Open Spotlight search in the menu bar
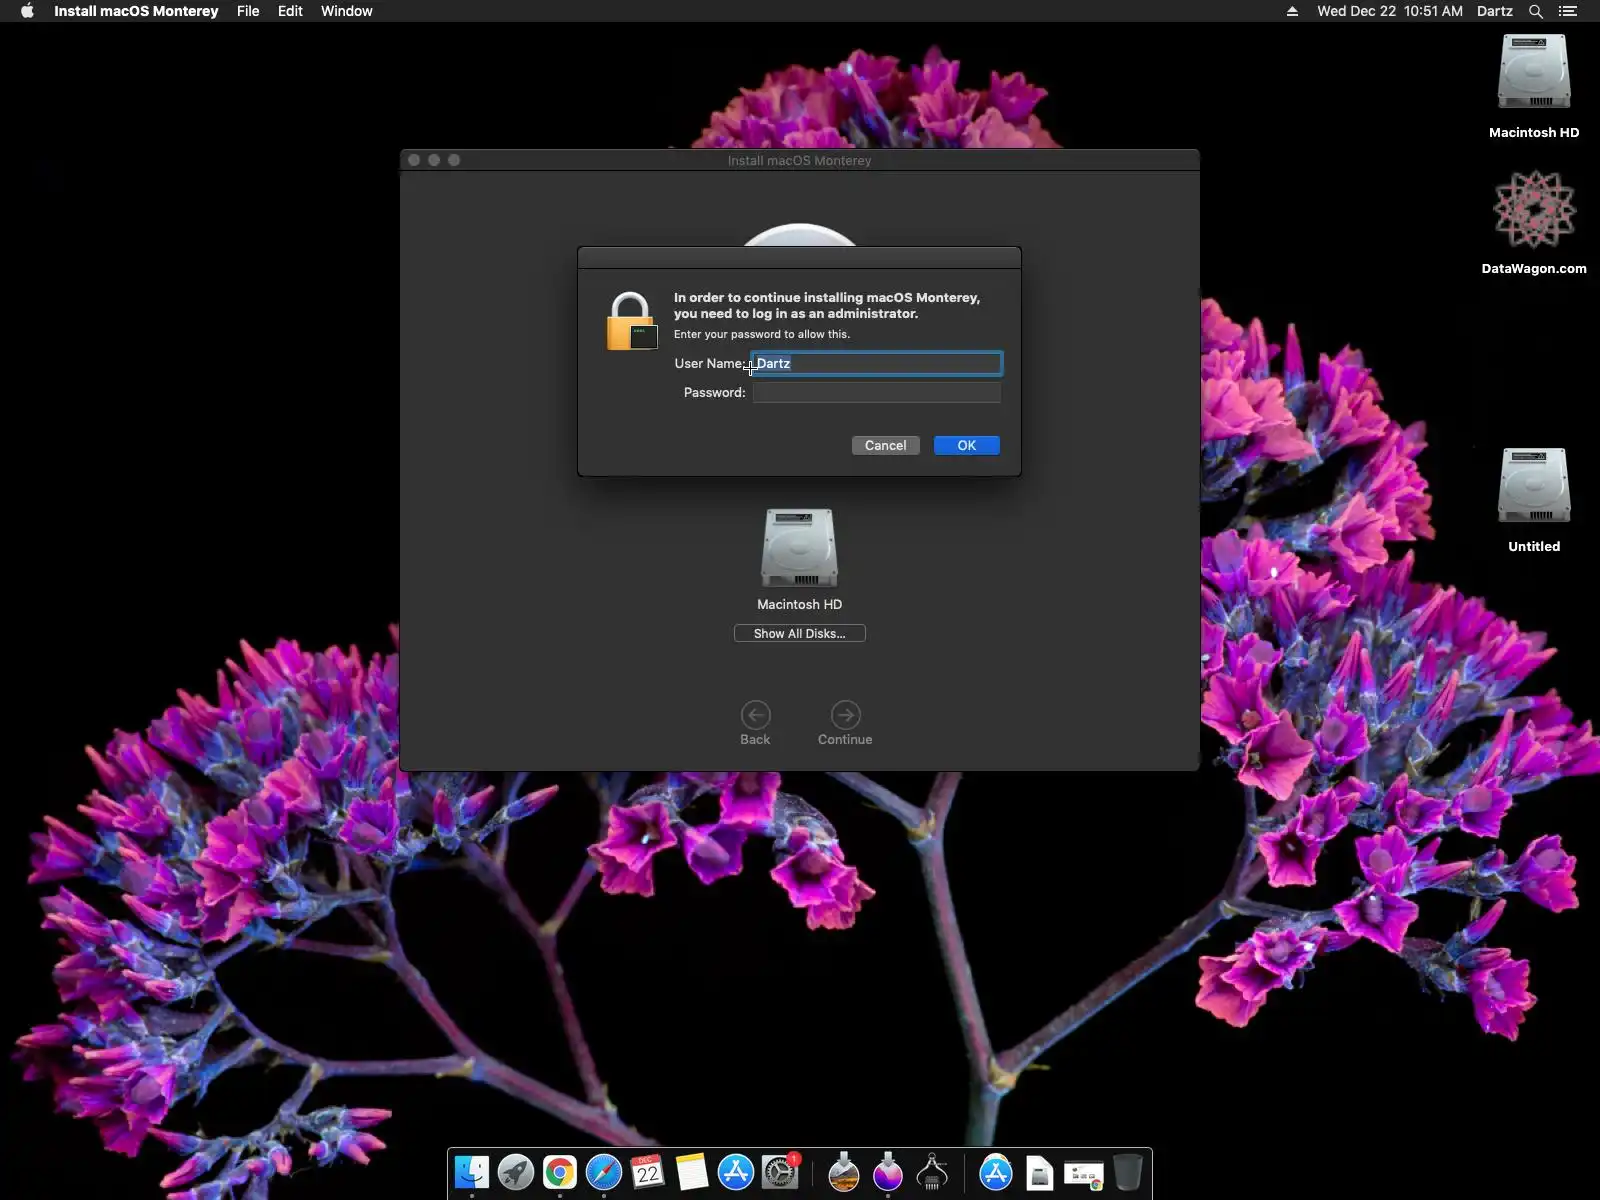Image resolution: width=1600 pixels, height=1200 pixels. pyautogui.click(x=1536, y=11)
